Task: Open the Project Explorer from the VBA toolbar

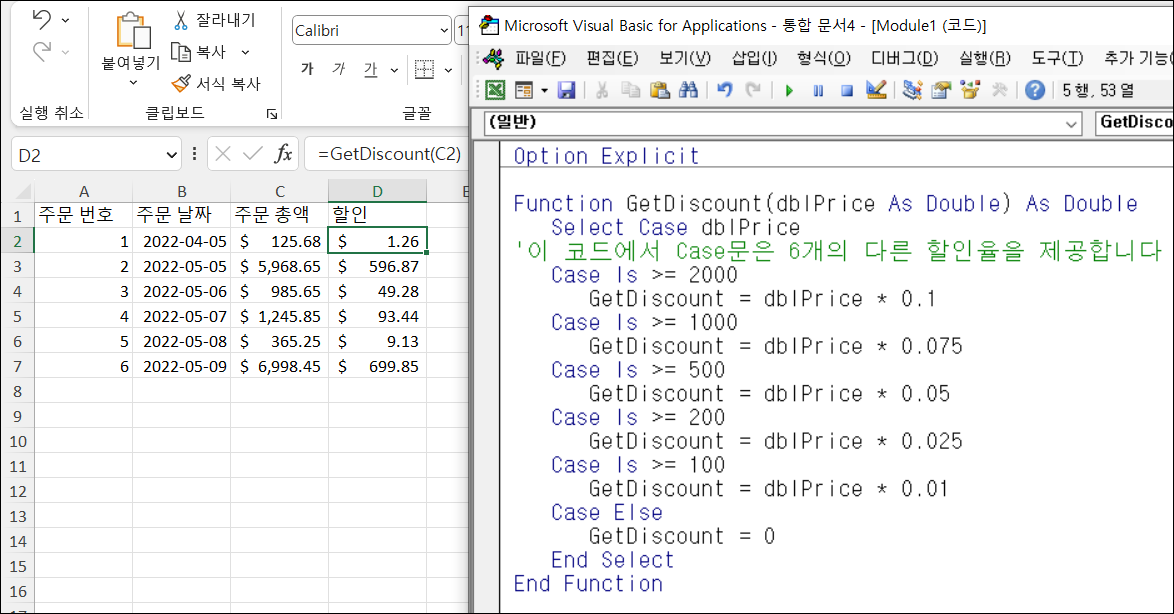Action: 912,91
